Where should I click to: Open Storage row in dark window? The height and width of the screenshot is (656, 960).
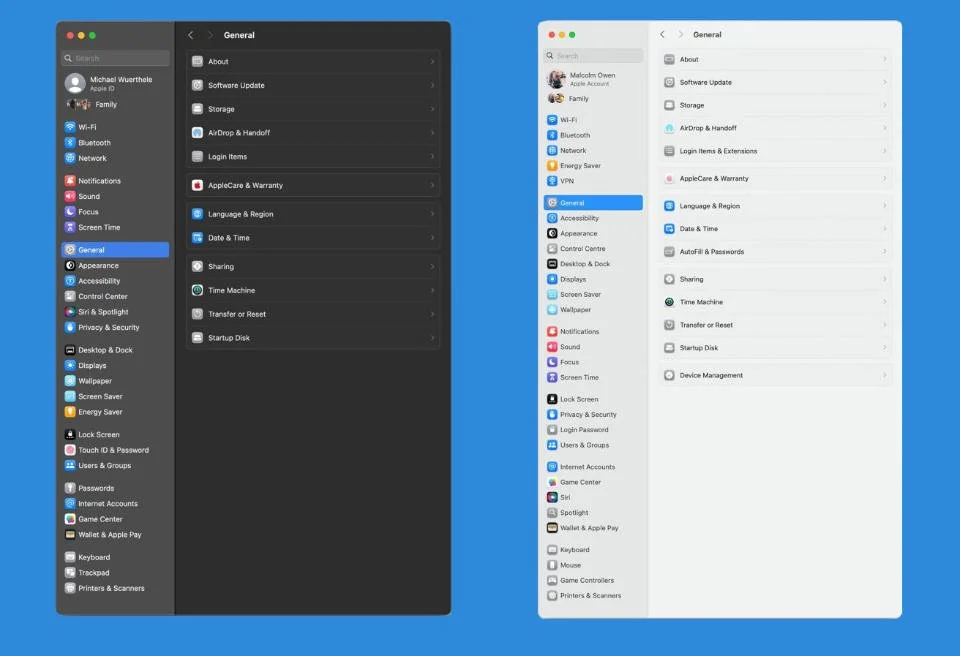point(313,109)
